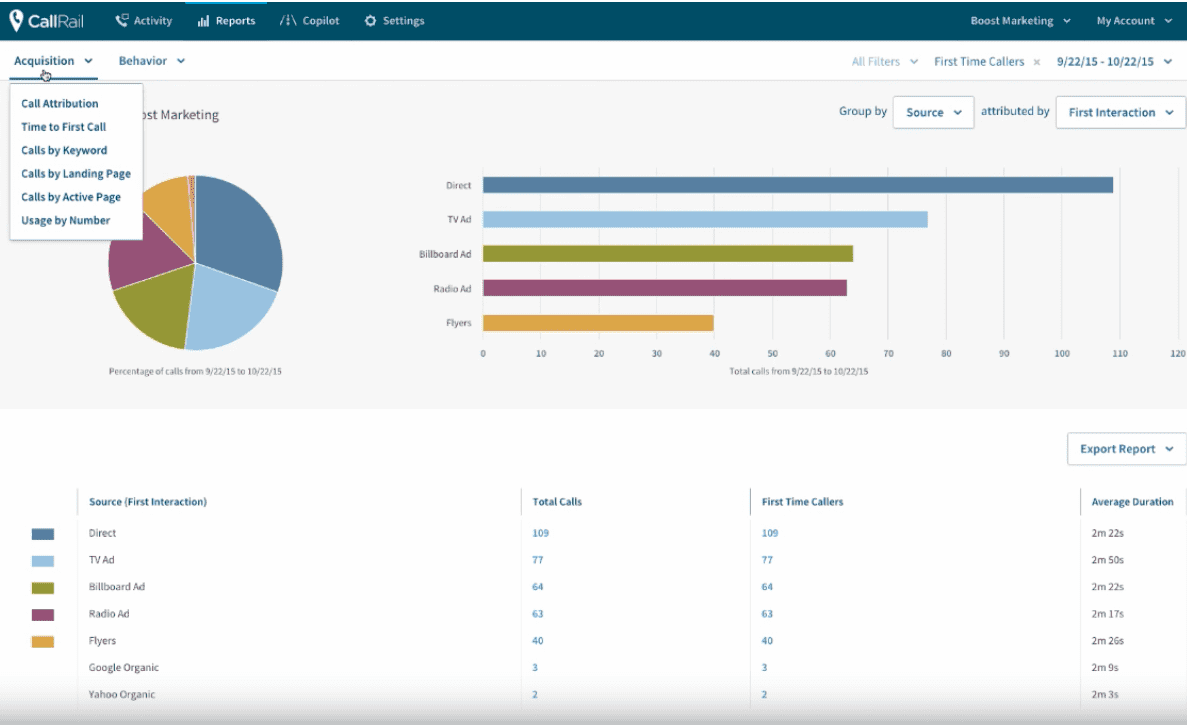Viewport: 1187px width, 725px height.
Task: Click the Export Report button
Action: (x=1126, y=449)
